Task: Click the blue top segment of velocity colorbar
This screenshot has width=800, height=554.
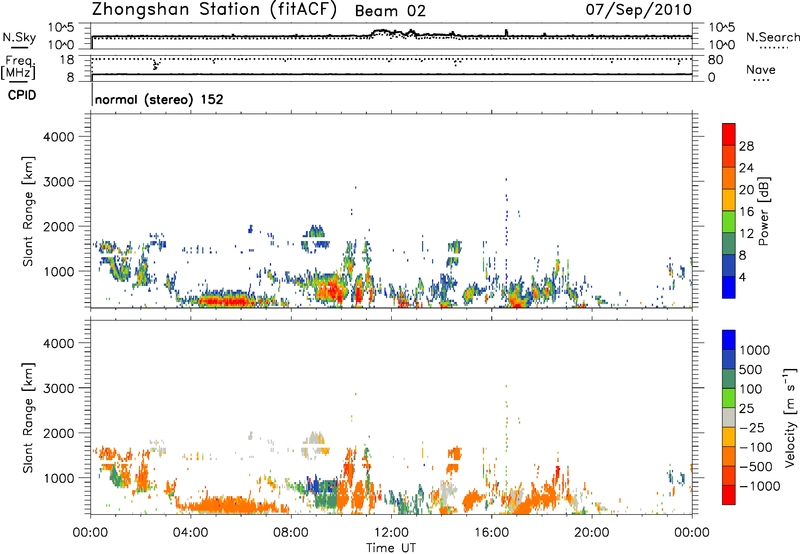Action: [x=729, y=340]
